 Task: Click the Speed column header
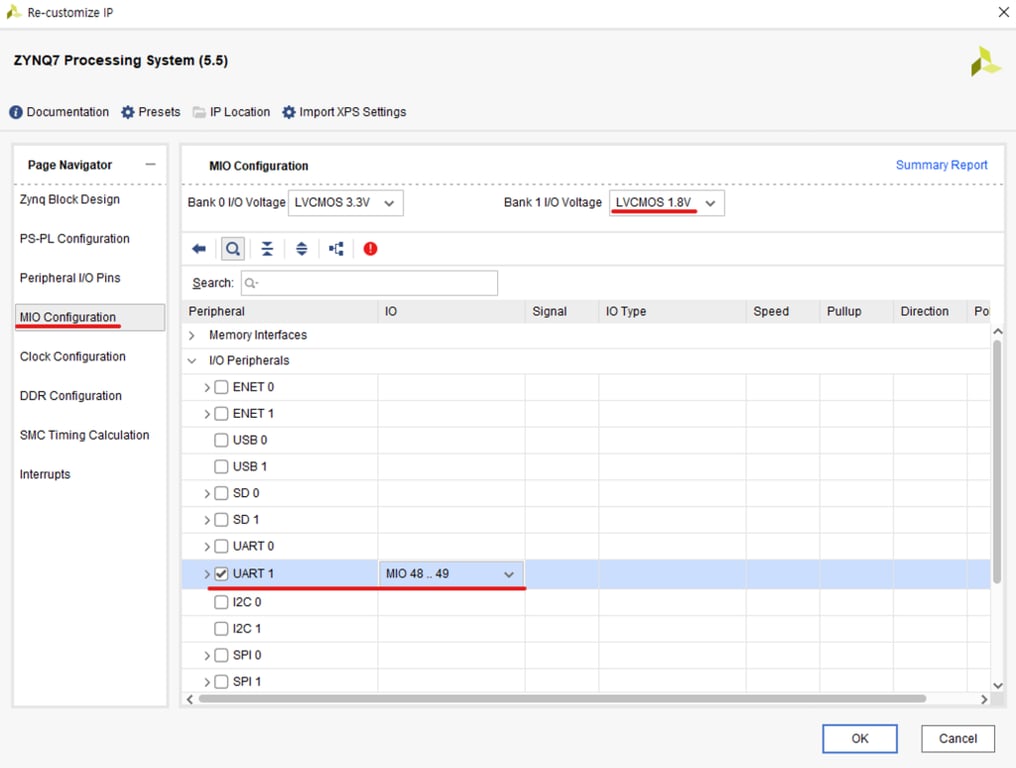783,312
